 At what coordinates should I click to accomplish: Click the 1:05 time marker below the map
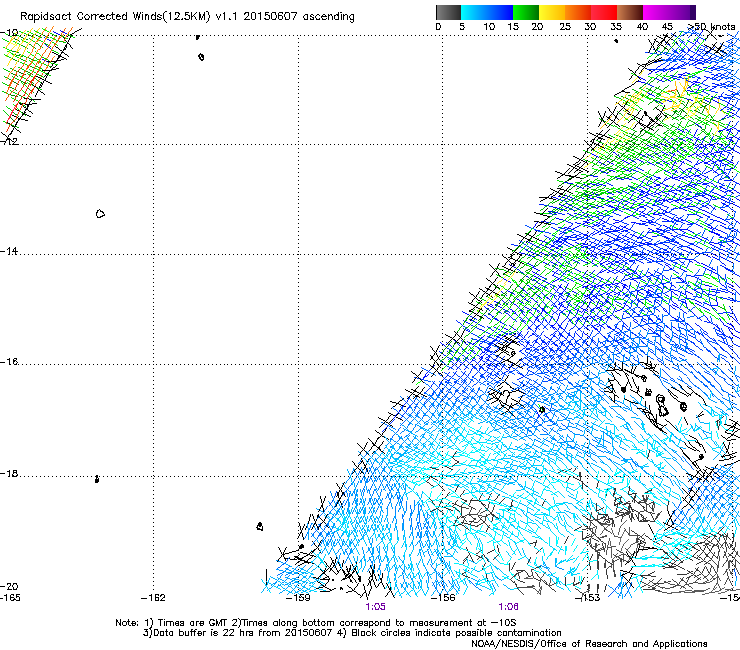(375, 607)
